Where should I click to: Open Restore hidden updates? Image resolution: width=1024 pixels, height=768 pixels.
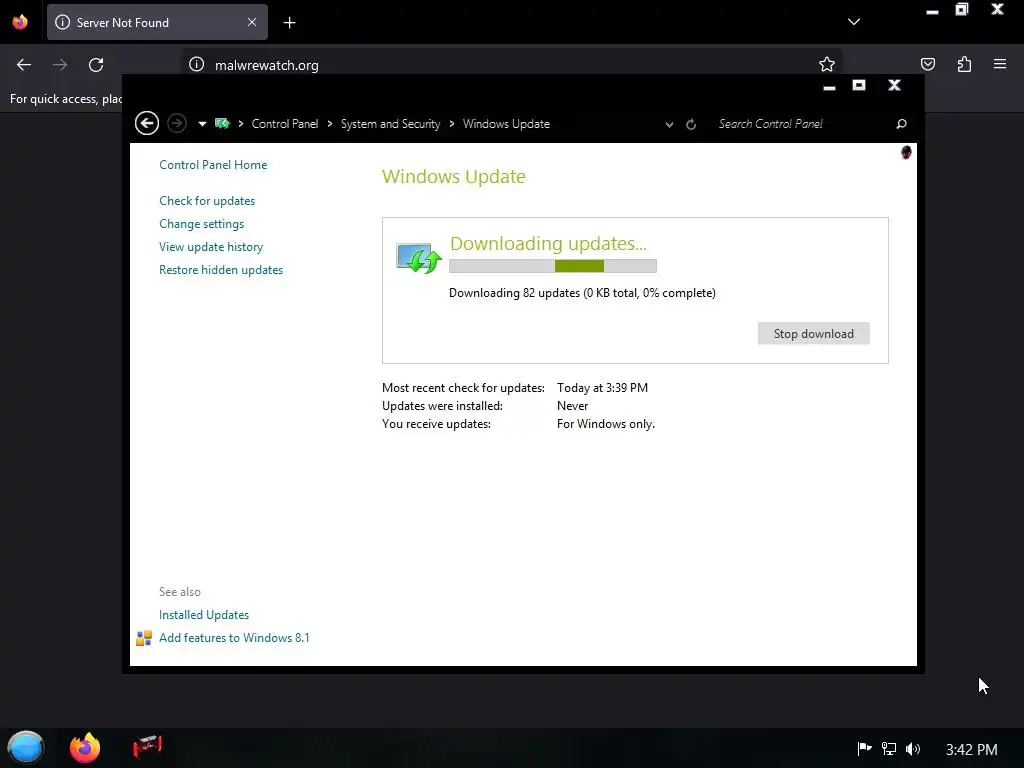pos(221,270)
